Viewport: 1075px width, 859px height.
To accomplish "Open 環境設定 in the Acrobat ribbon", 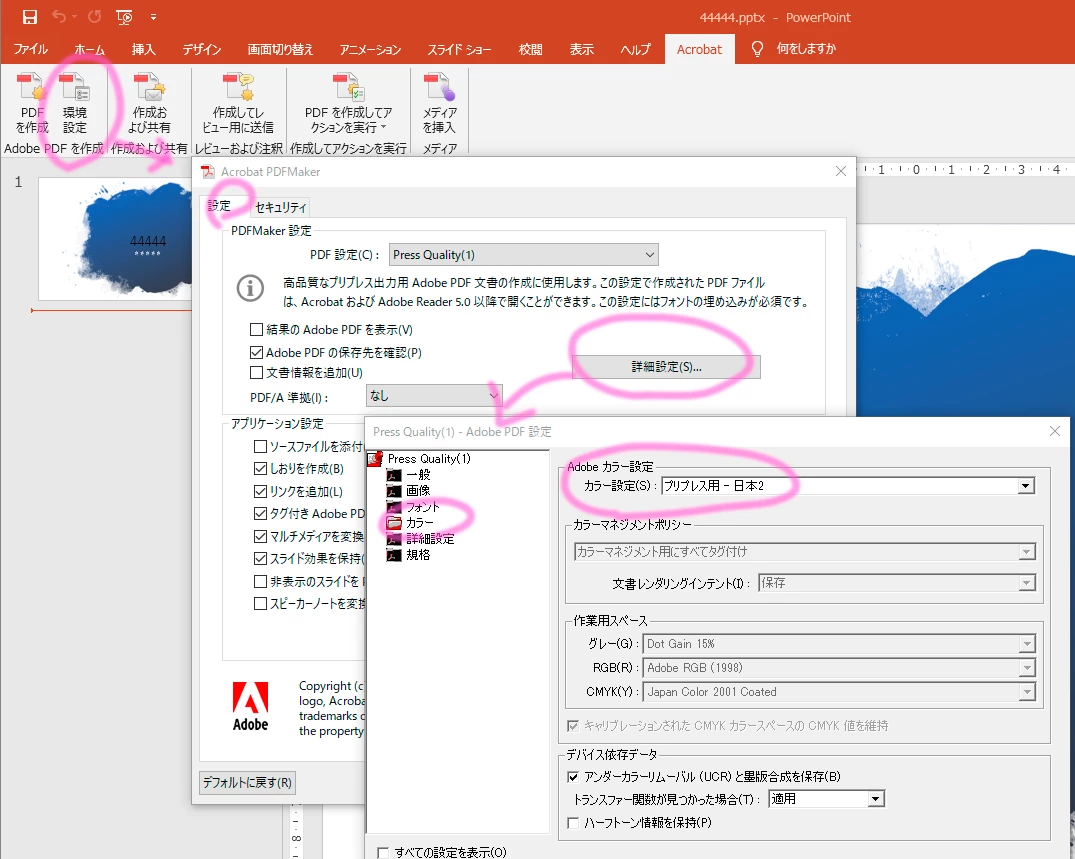I will point(75,104).
